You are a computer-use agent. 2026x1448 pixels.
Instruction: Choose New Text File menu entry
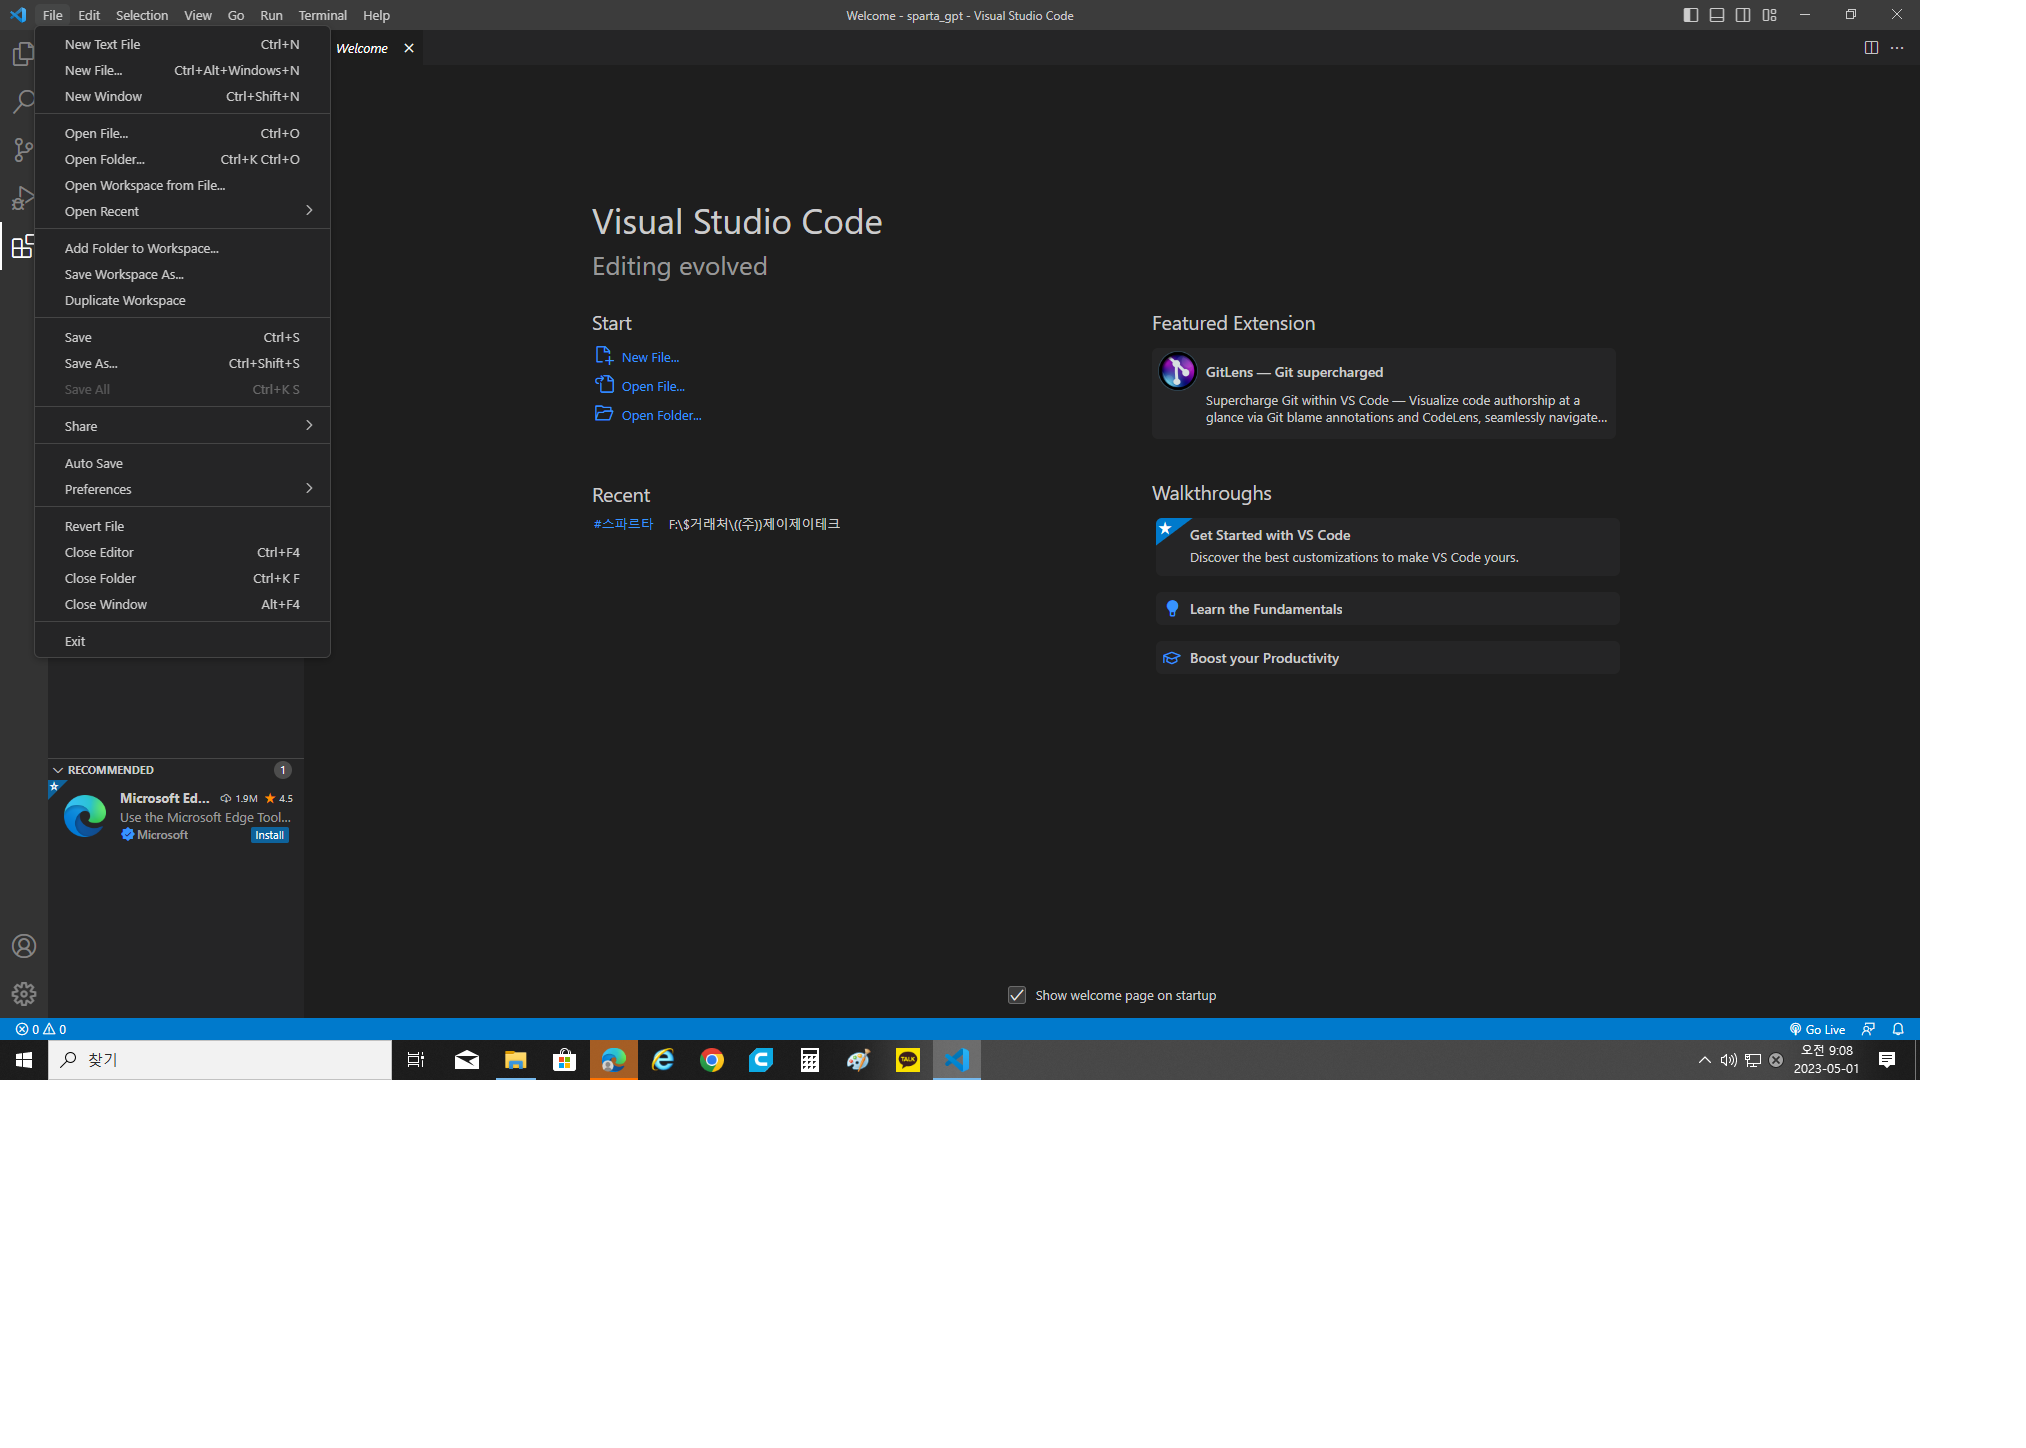tap(183, 44)
